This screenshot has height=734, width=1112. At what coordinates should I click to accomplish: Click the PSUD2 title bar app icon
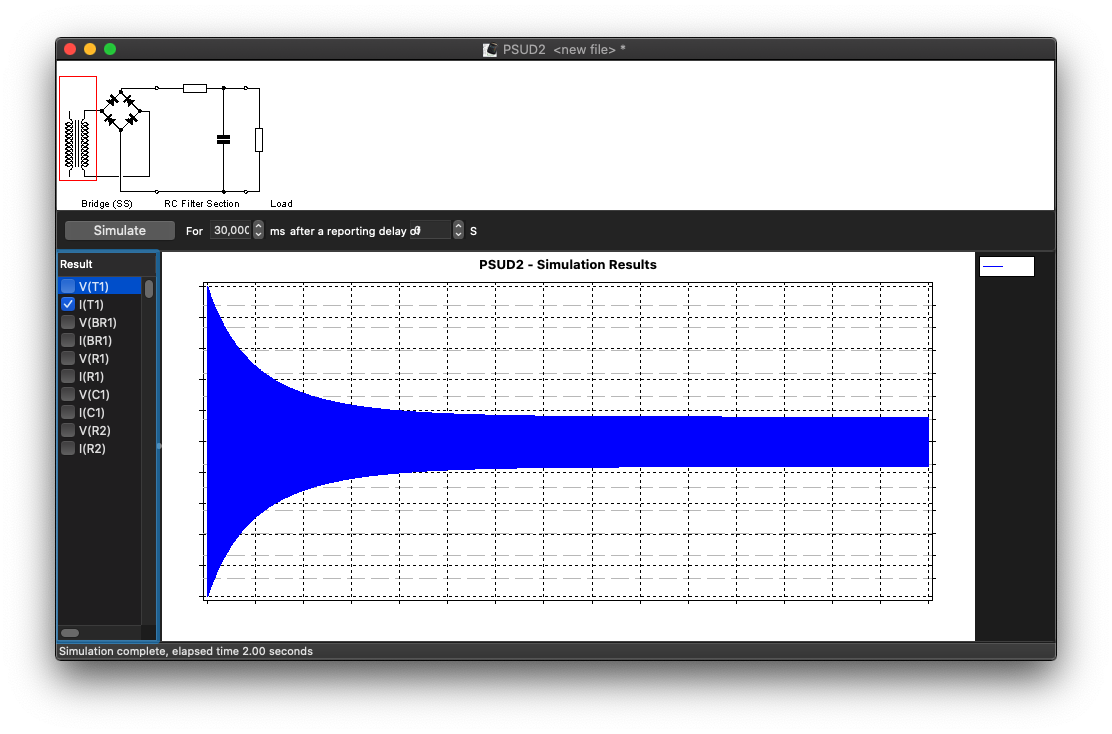490,50
